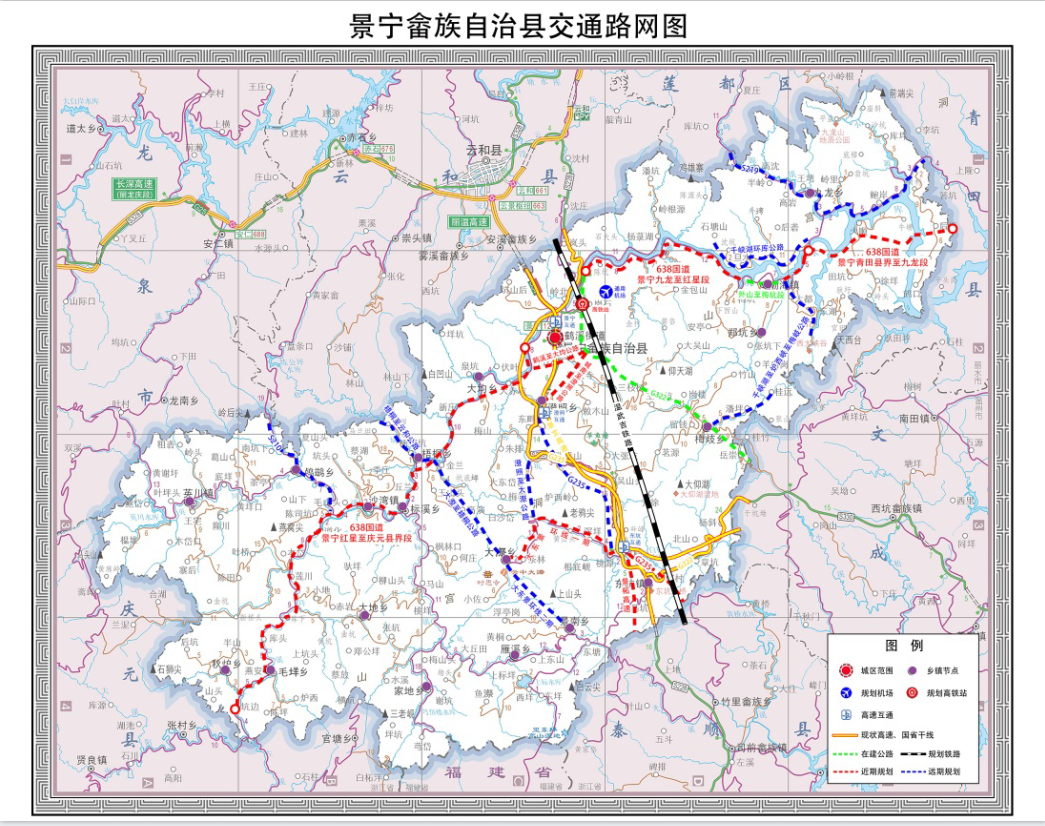1045x826 pixels.
Task: Click the 景宁青田县界至九龙段 route label
Action: pyautogui.click(x=883, y=263)
